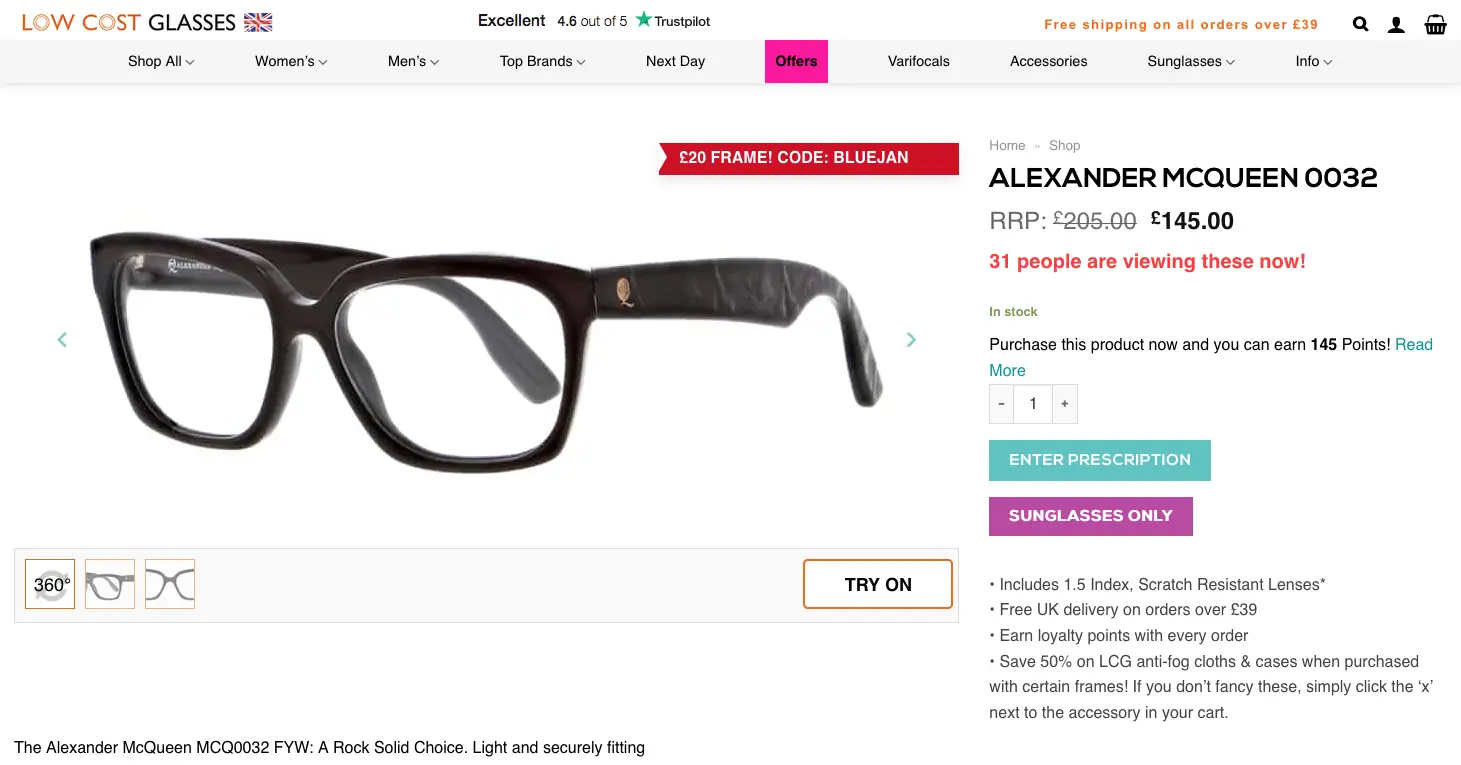Click the Enter Prescription button
The image size is (1461, 765).
coord(1100,460)
